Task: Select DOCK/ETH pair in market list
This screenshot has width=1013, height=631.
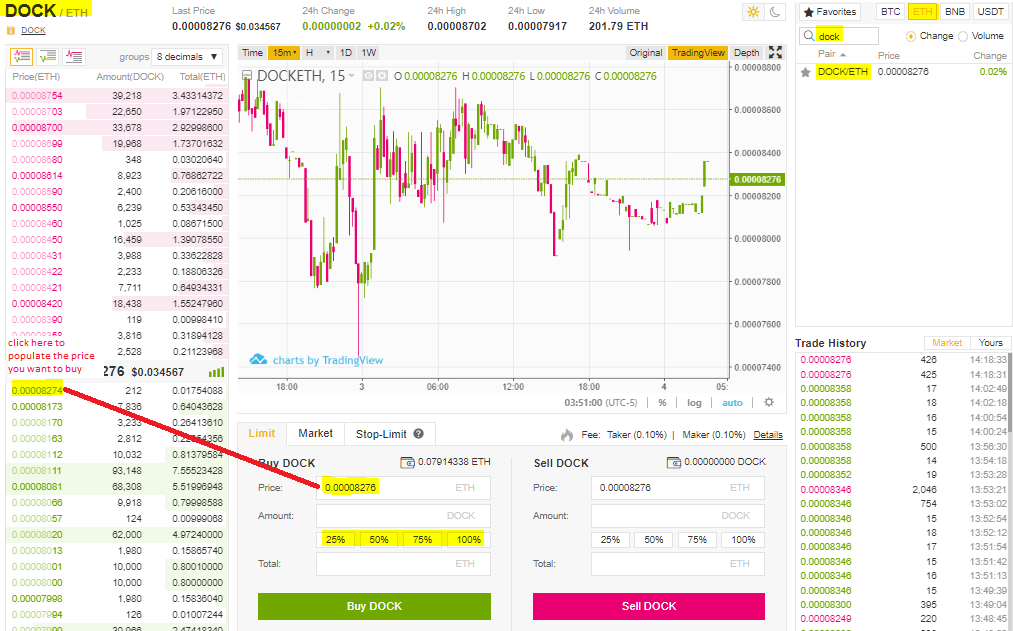Action: point(903,72)
